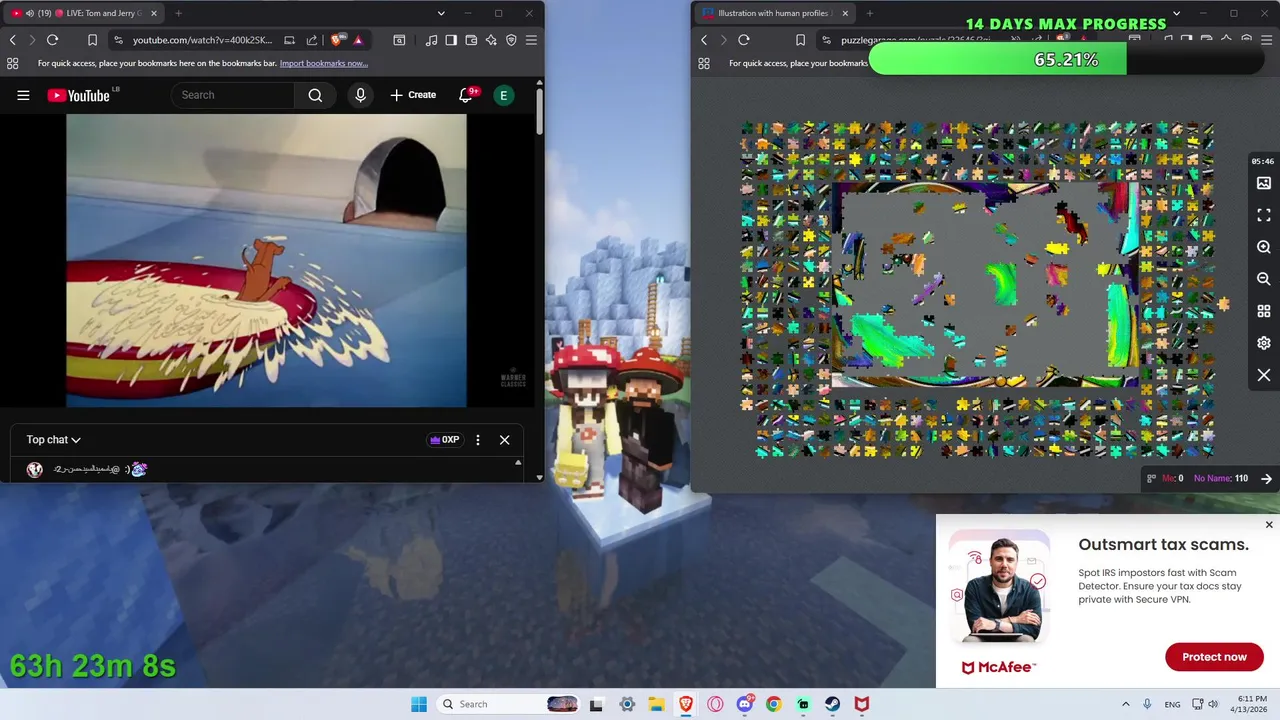Open a new tab in YouTube window
The height and width of the screenshot is (720, 1280).
pyautogui.click(x=178, y=13)
